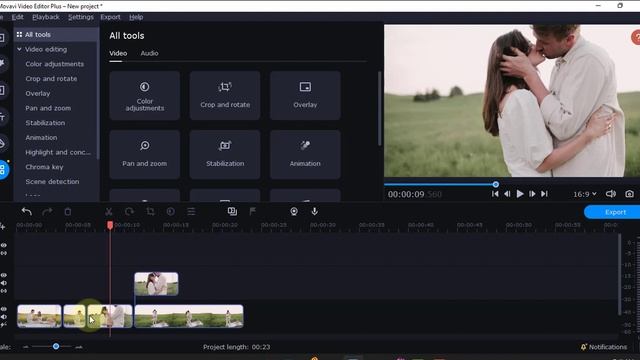Open the Notifications panel
640x360 pixels.
[604, 347]
